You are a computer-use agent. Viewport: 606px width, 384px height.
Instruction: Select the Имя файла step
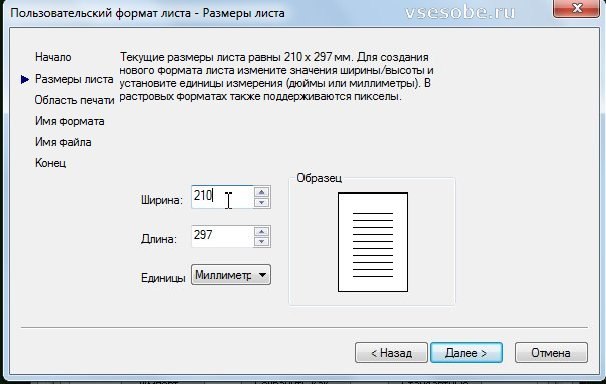pos(63,142)
